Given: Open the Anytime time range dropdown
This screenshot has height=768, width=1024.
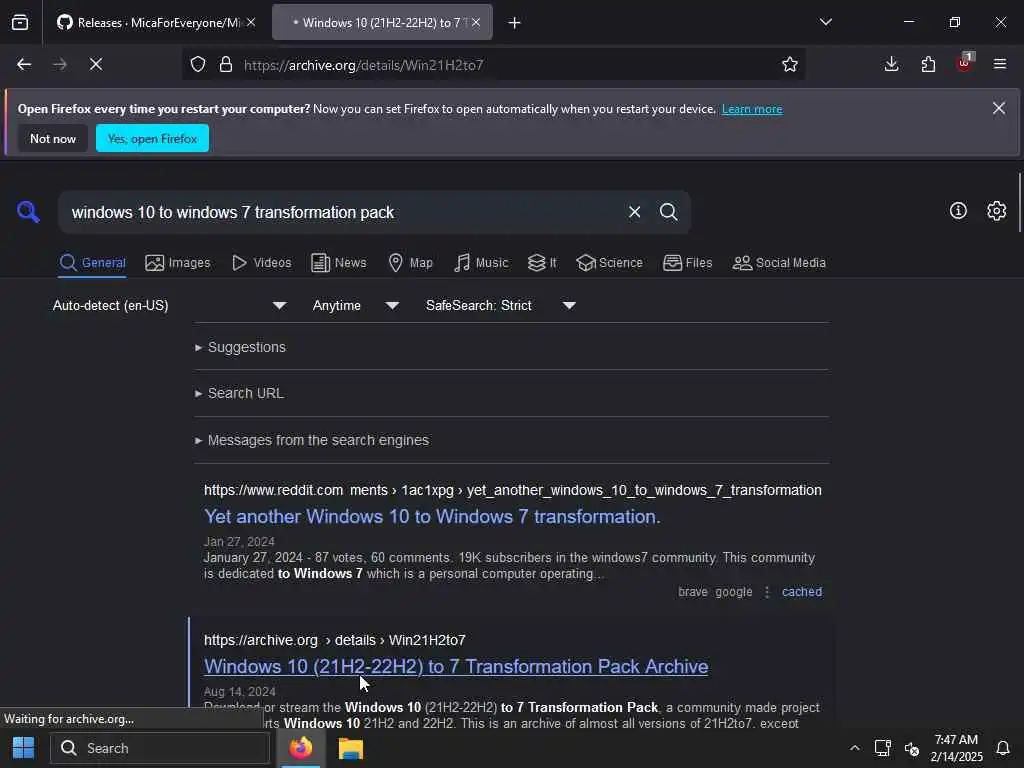Looking at the screenshot, I should [355, 306].
